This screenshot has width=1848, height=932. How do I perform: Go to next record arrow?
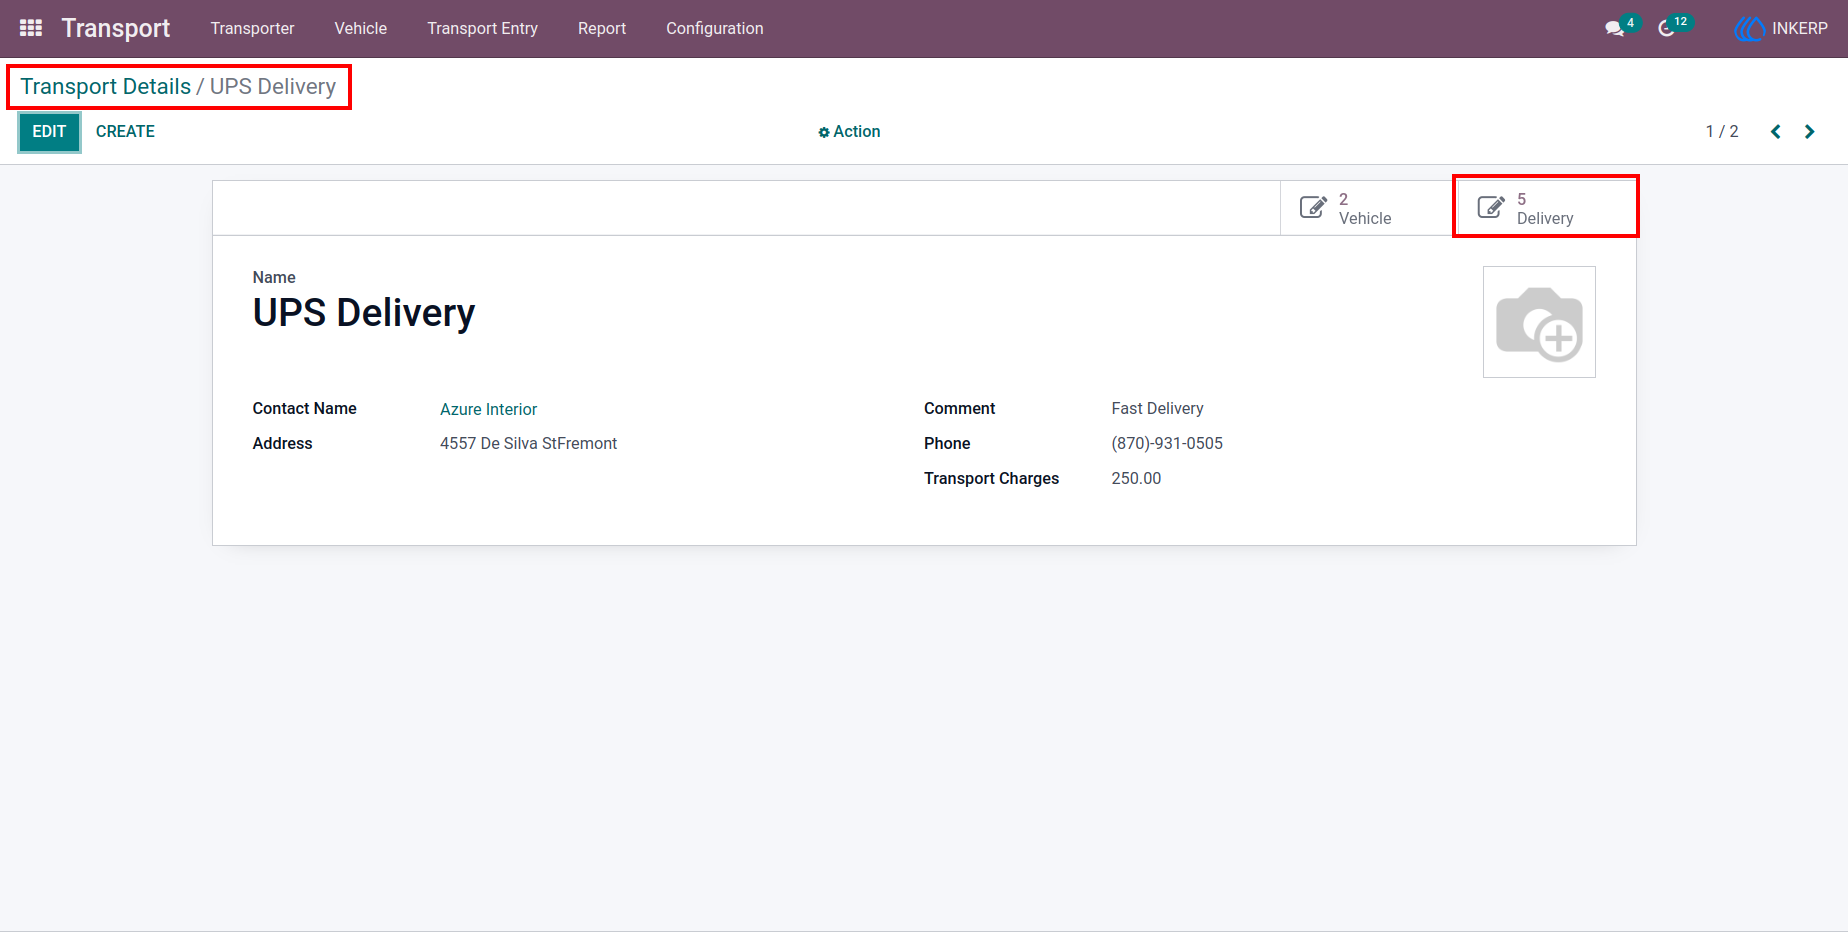pyautogui.click(x=1809, y=132)
